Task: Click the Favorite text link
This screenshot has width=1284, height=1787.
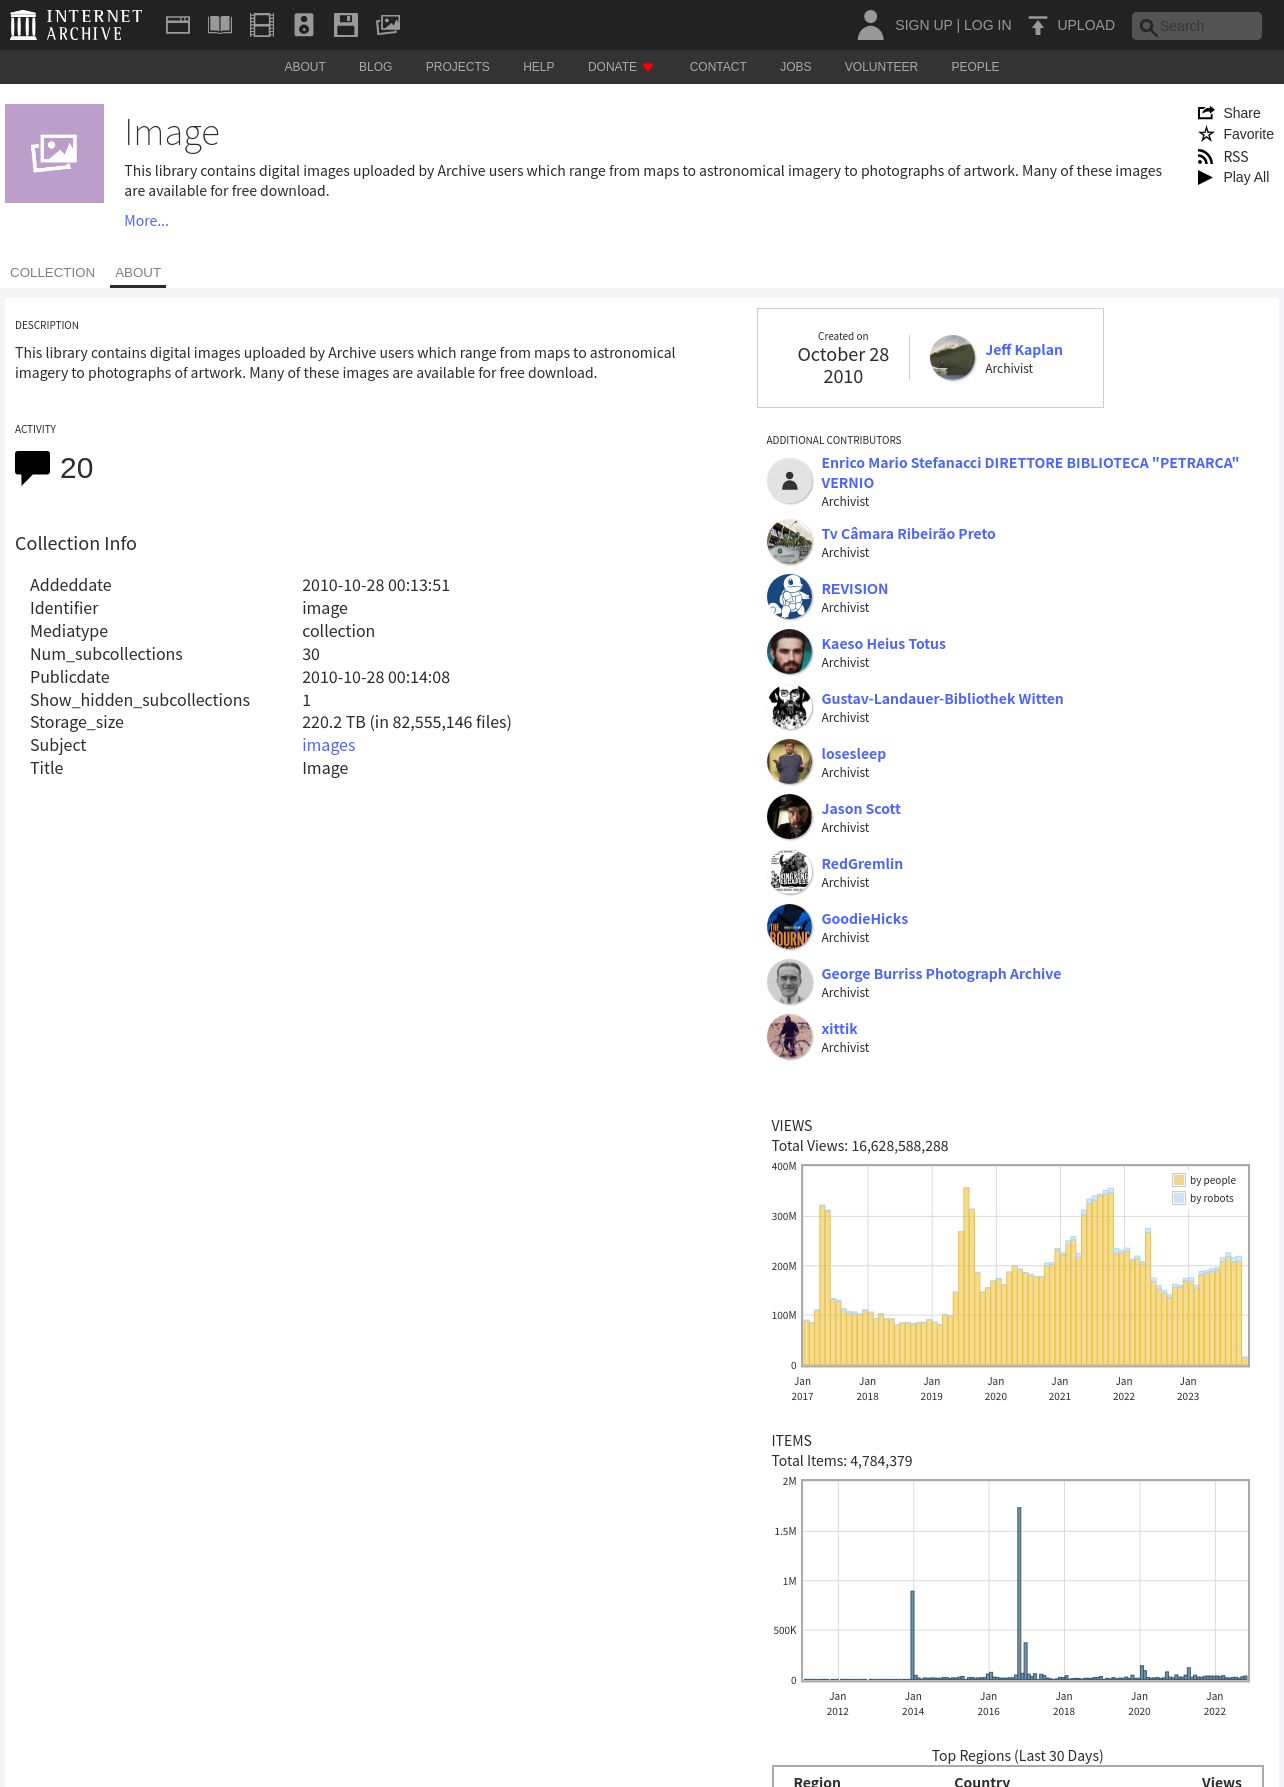Action: [1248, 134]
